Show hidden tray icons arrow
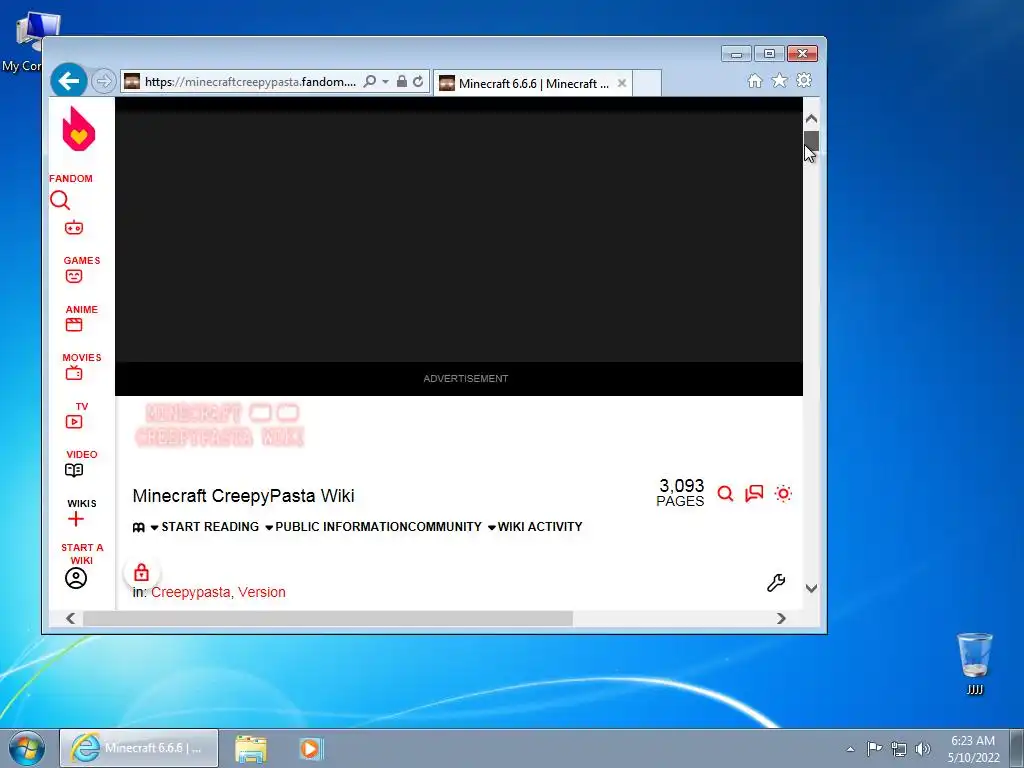1024x768 pixels. (x=850, y=749)
